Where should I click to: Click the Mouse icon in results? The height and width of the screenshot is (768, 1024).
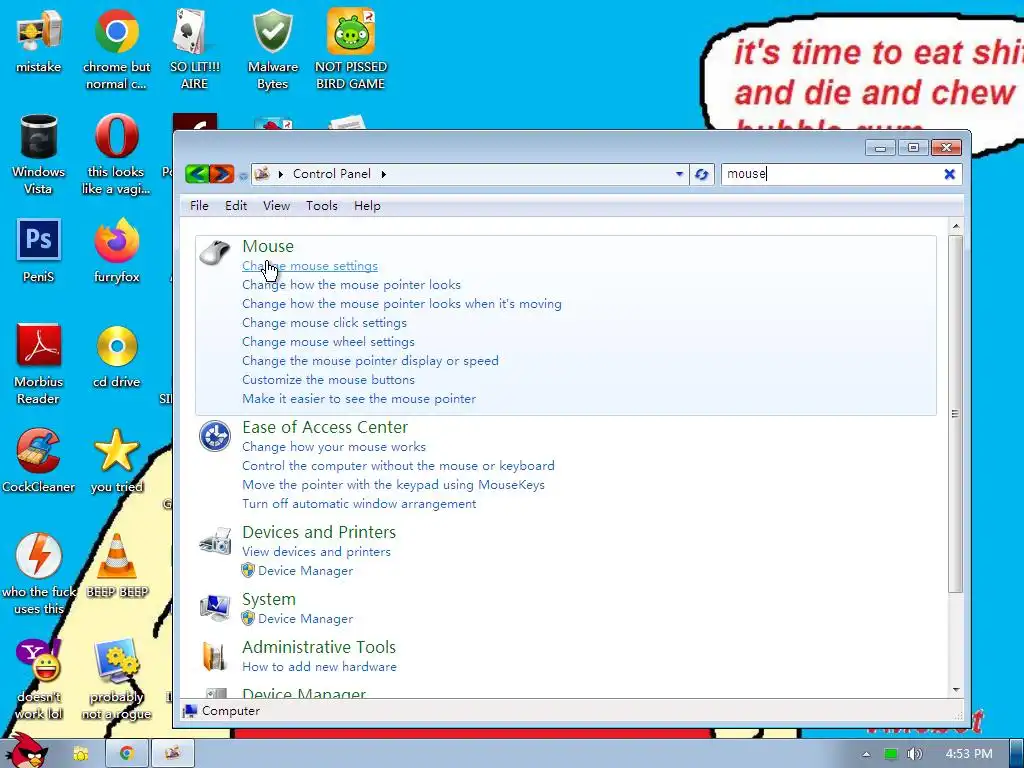[x=215, y=253]
